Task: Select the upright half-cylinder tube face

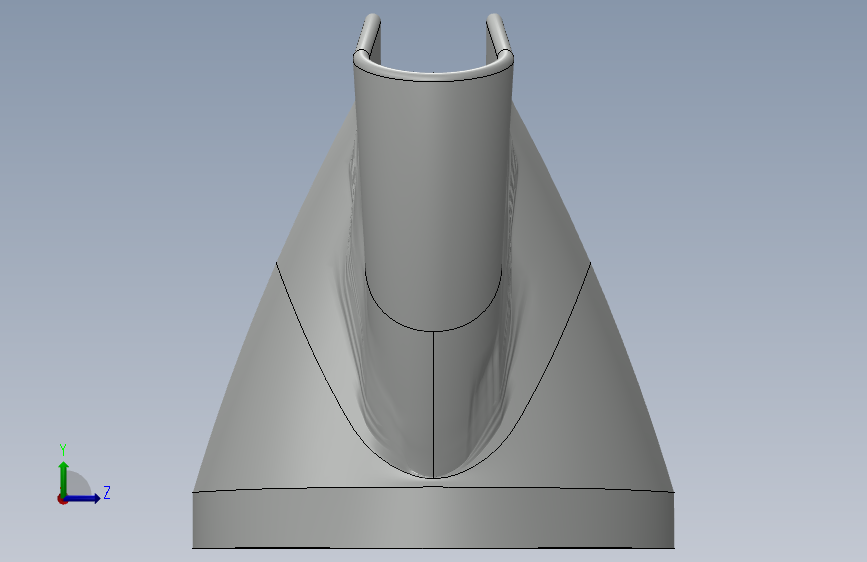Action: 433,199
